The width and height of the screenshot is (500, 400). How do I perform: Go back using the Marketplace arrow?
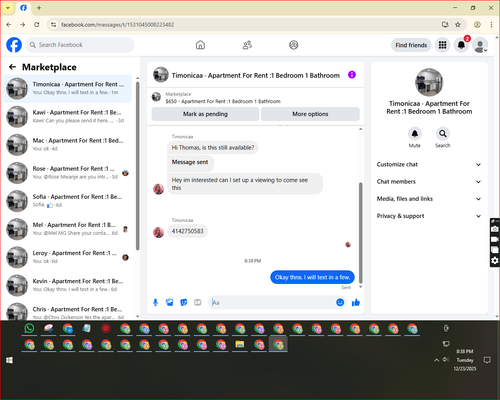(x=12, y=67)
